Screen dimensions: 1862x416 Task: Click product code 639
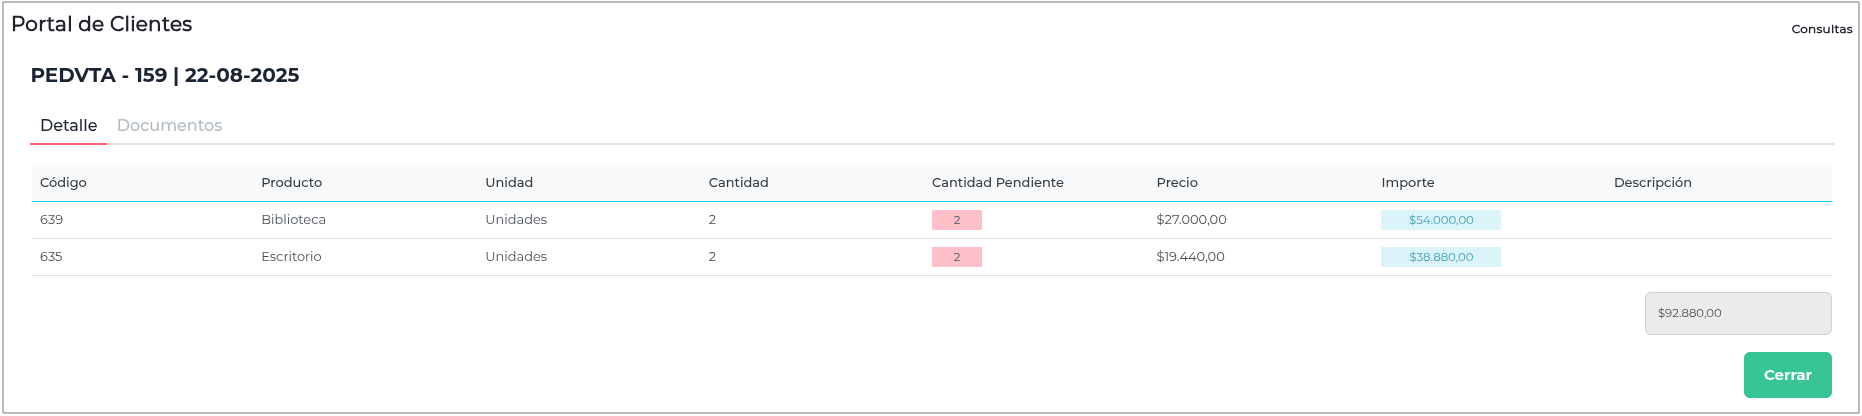tap(51, 219)
